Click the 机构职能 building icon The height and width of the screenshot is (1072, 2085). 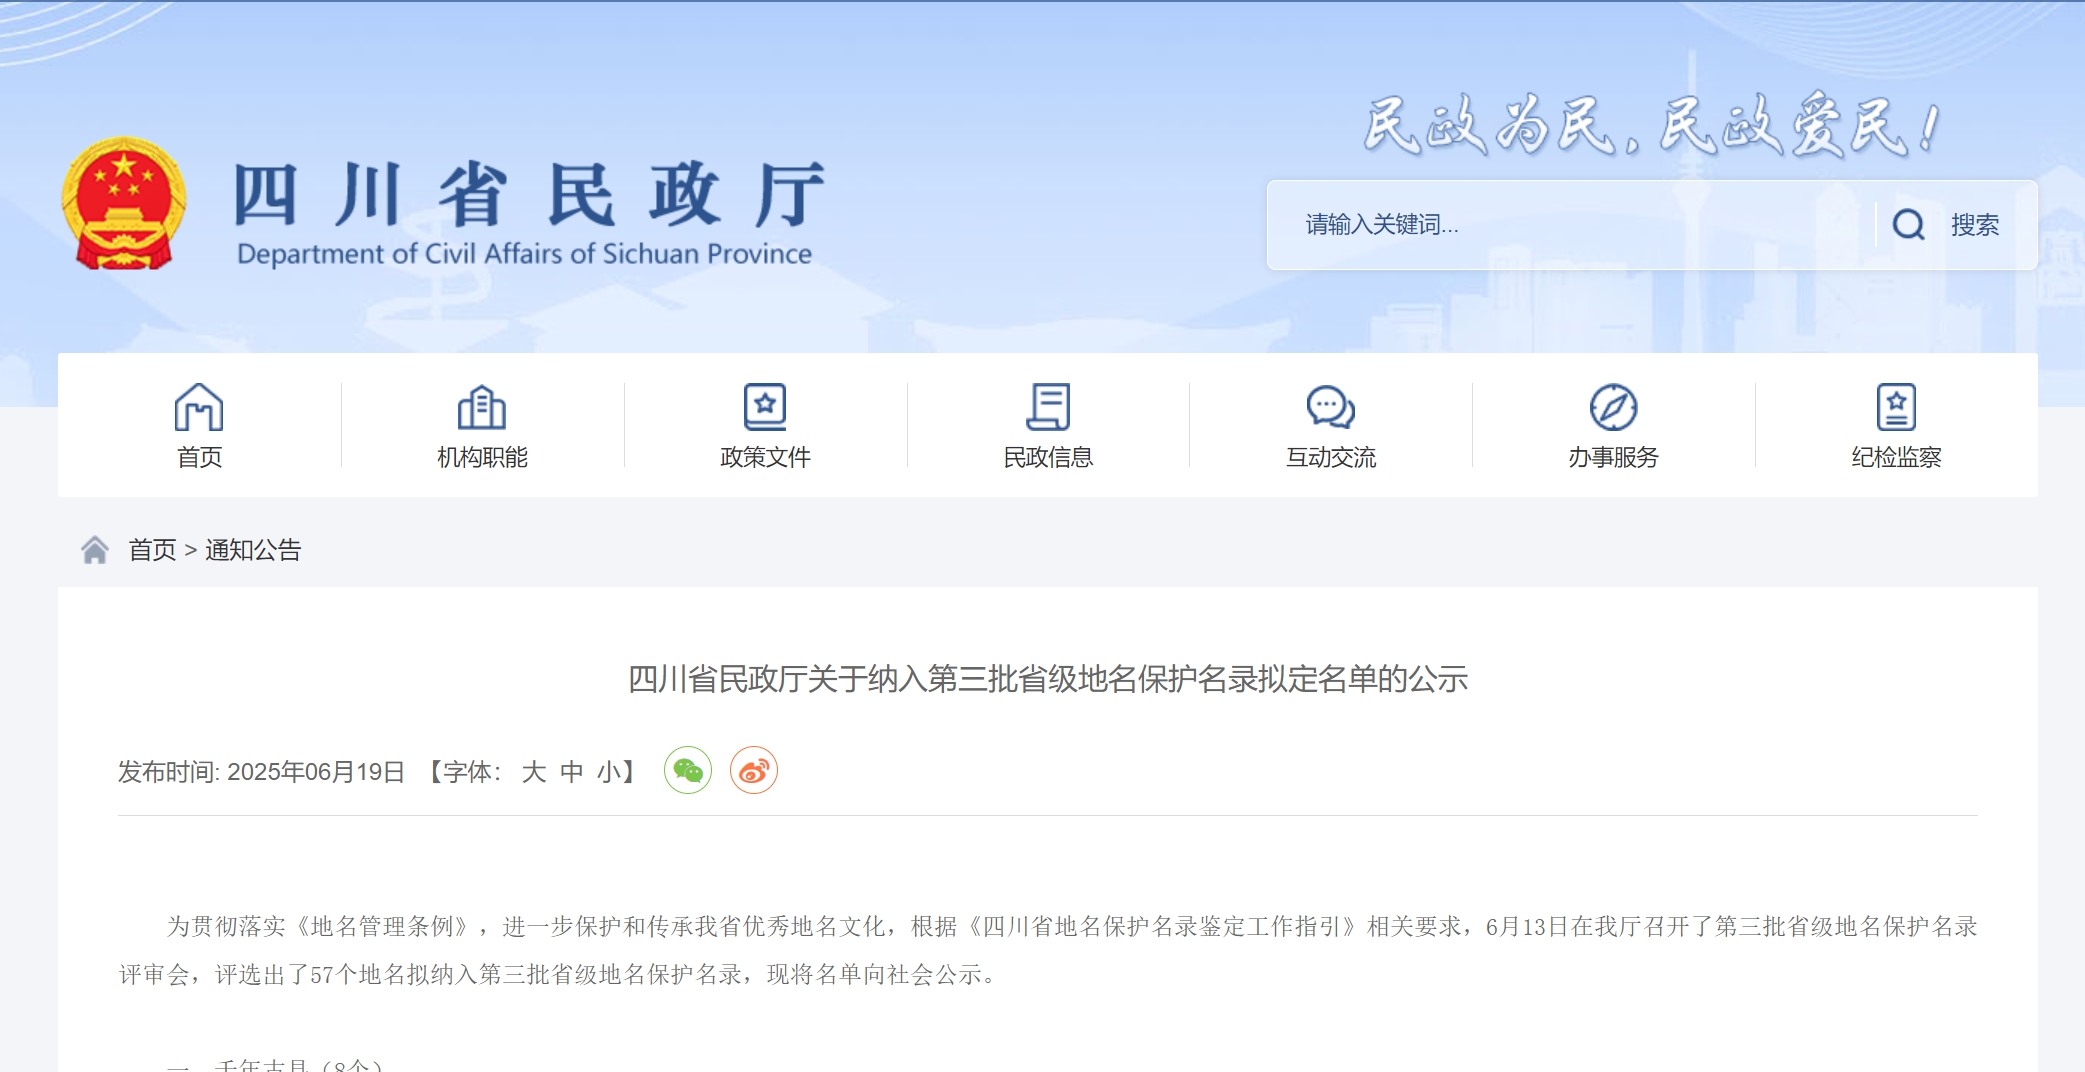[482, 407]
